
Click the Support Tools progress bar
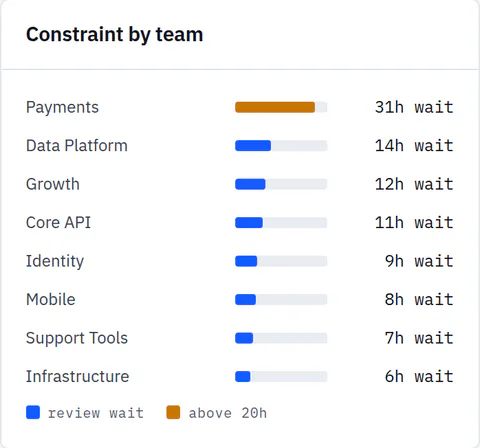click(281, 338)
